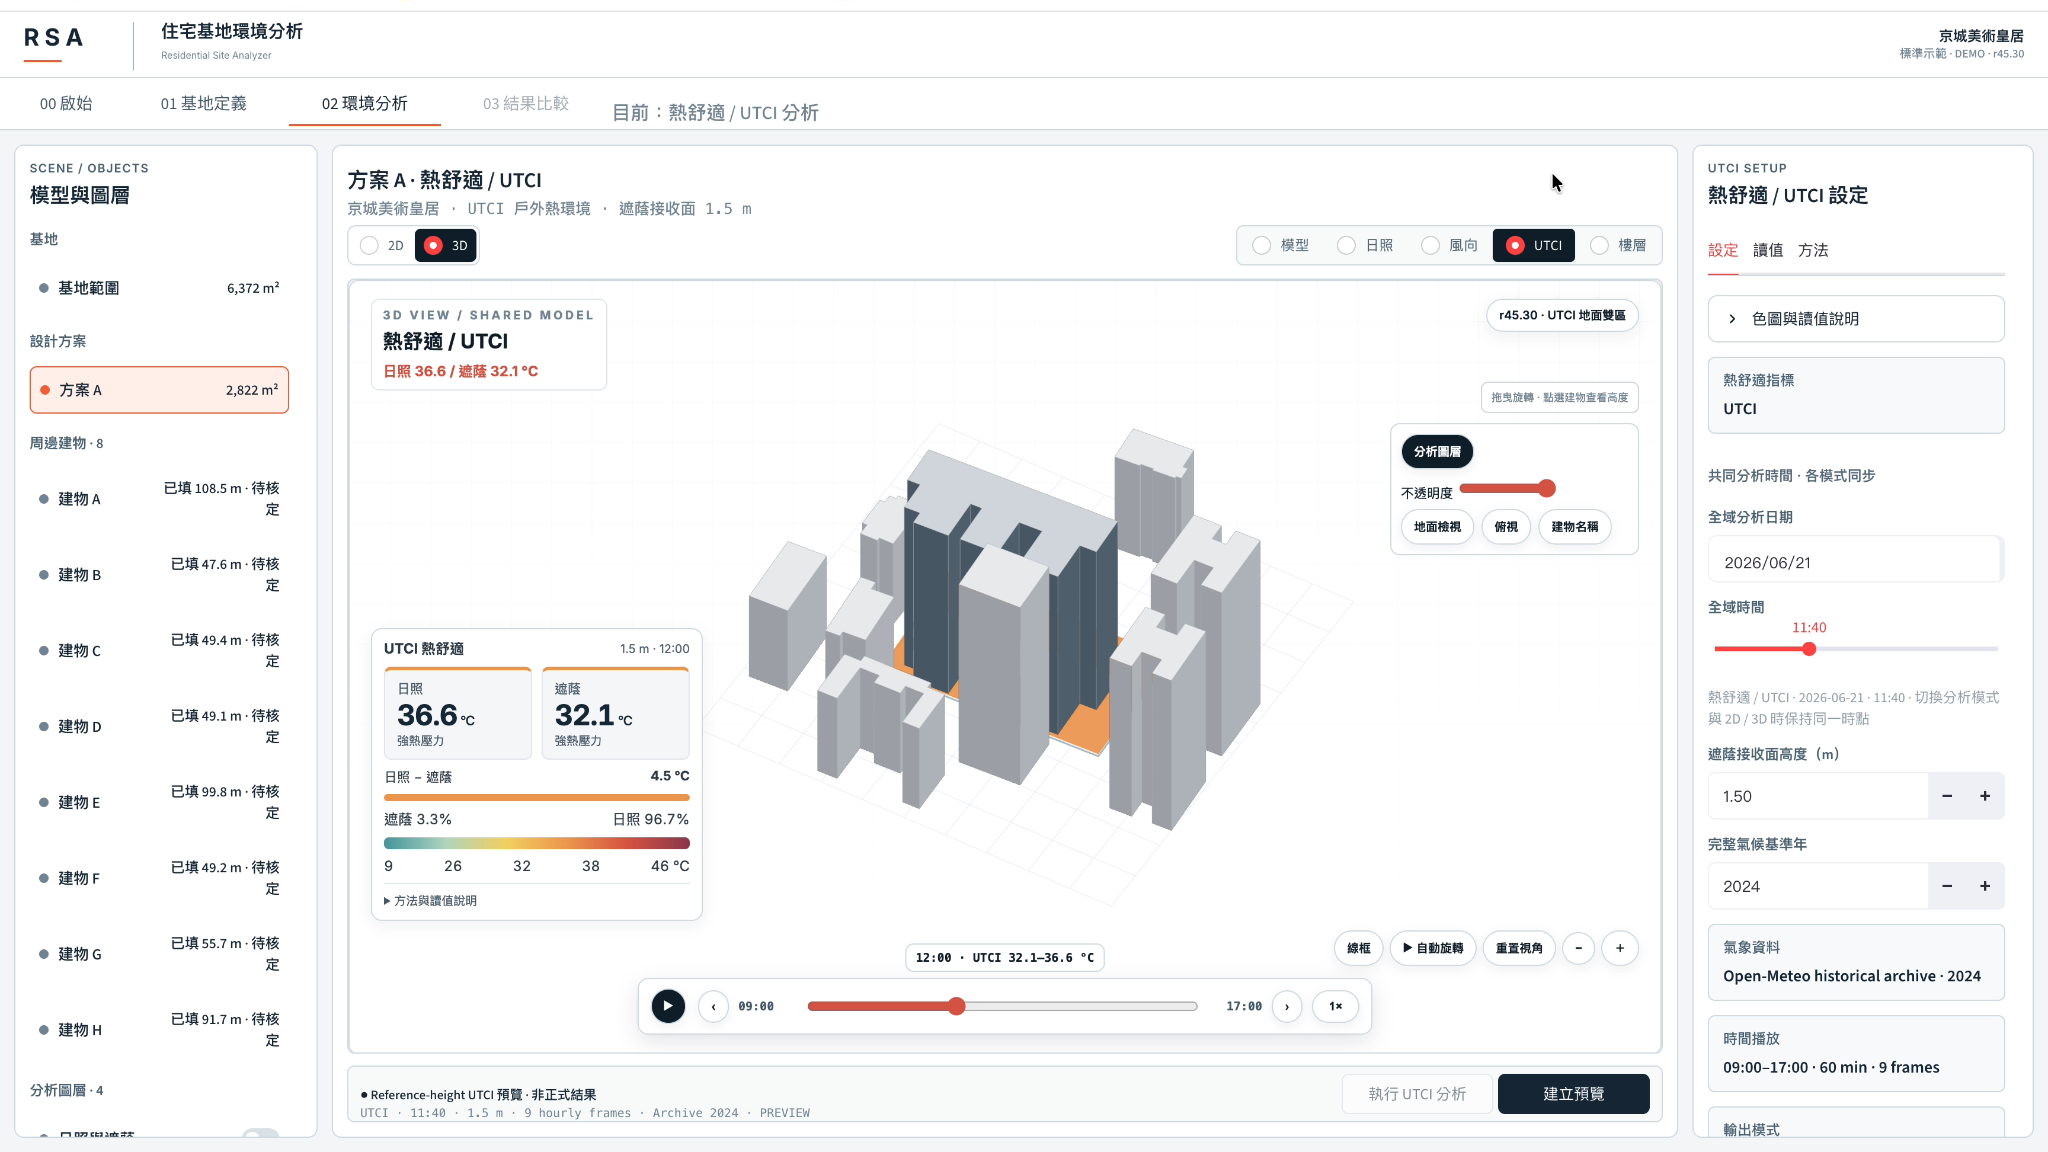Step to next time frame

pos(1287,1006)
